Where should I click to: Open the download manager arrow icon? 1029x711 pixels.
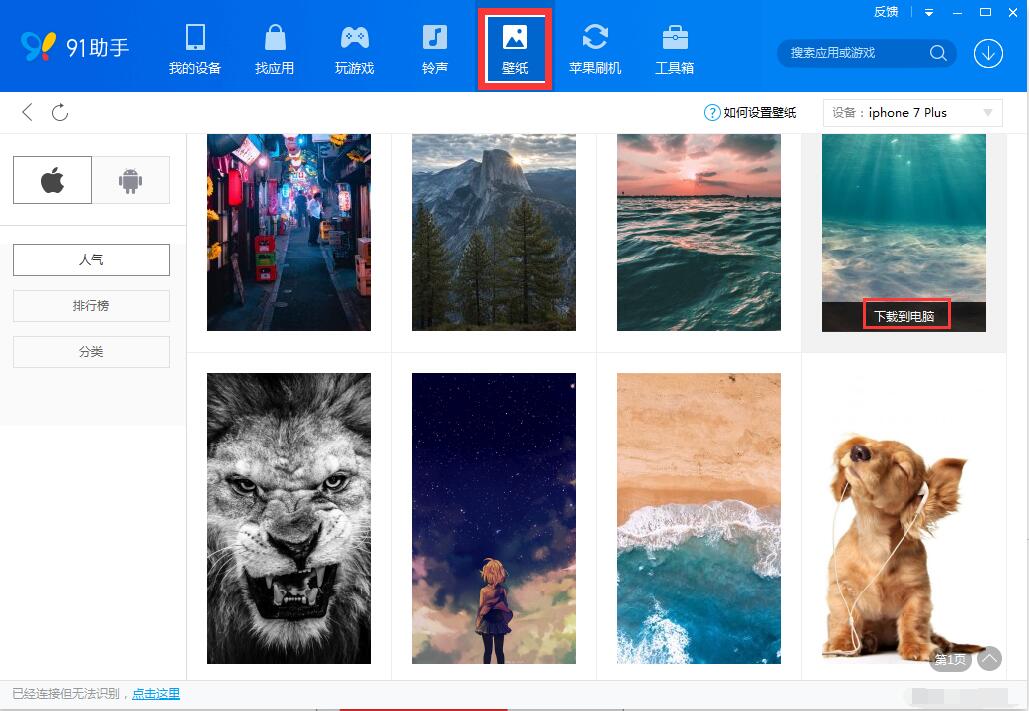988,53
